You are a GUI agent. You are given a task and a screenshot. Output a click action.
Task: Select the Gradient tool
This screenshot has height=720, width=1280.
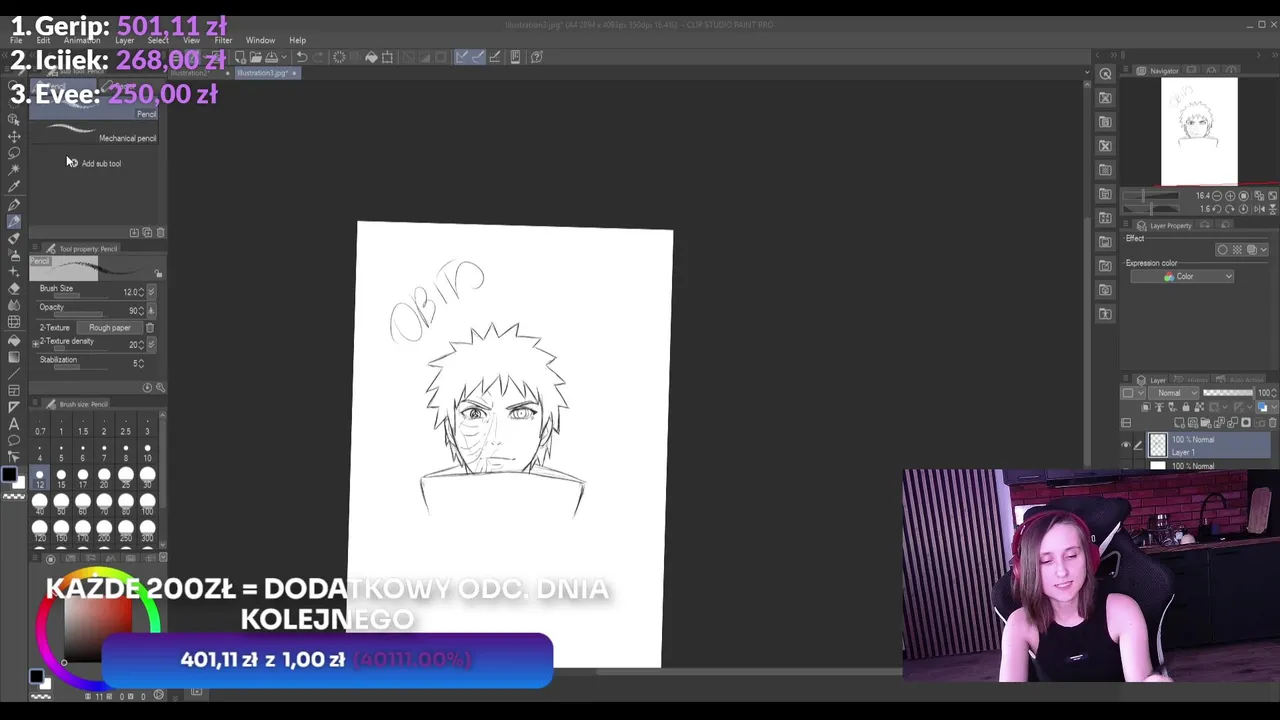[x=14, y=357]
